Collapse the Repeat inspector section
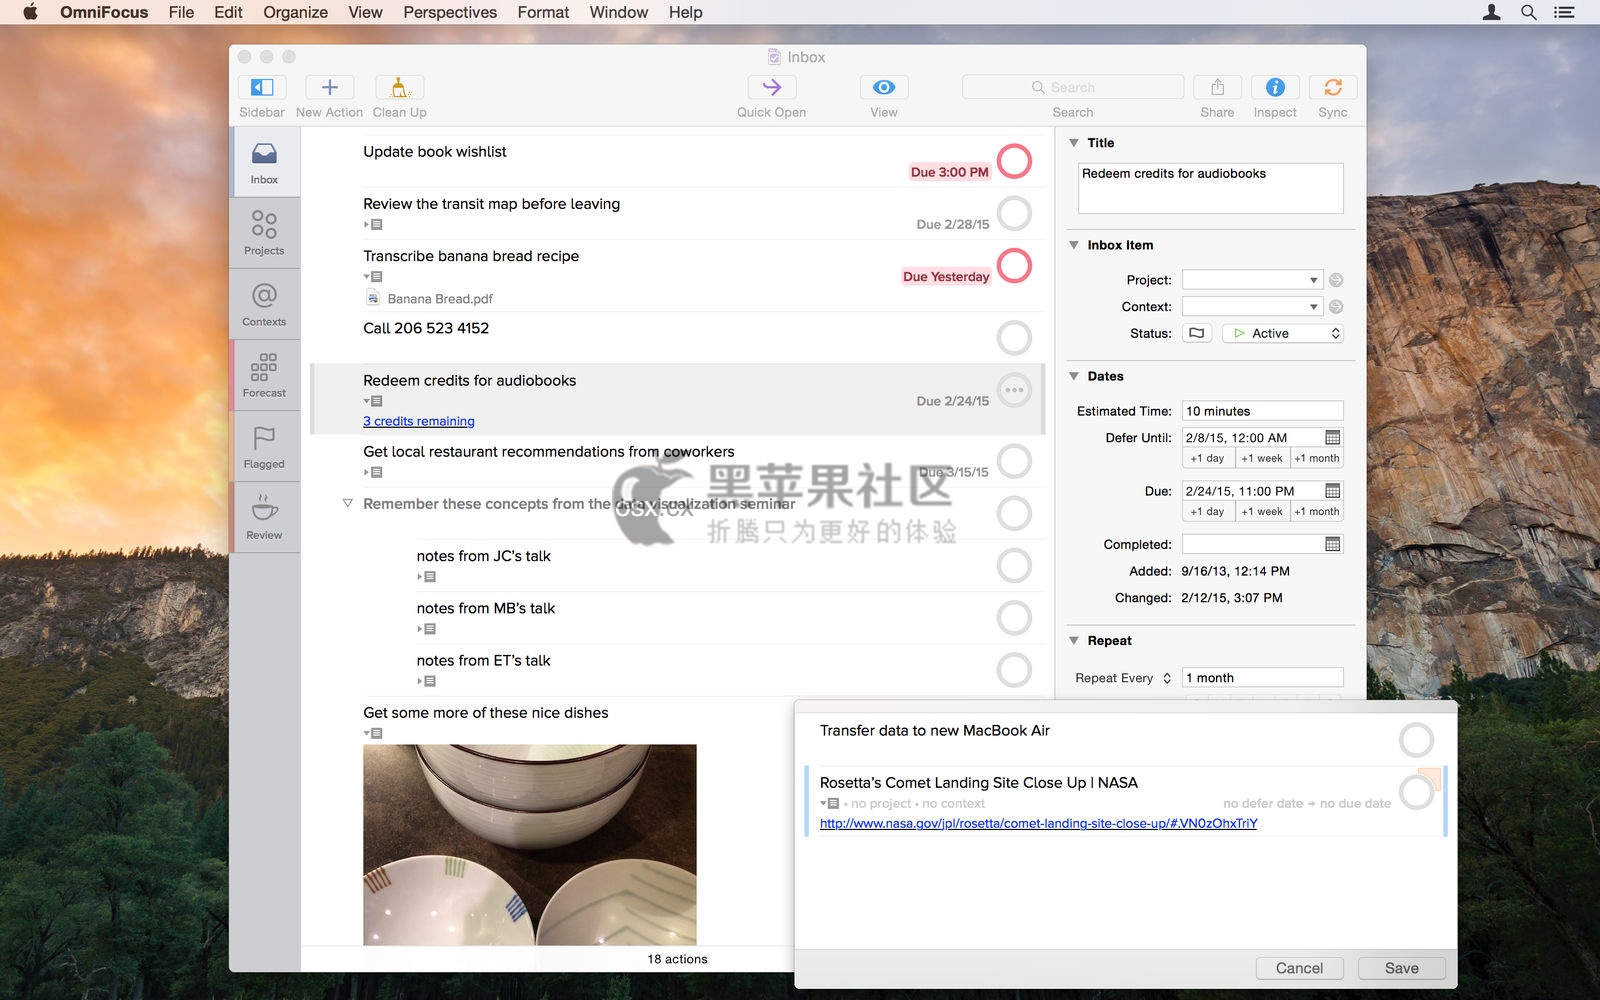Viewport: 1600px width, 1000px height. pos(1074,641)
